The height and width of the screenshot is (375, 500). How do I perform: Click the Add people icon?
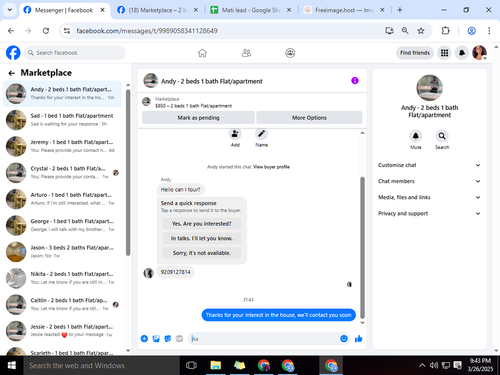point(235,134)
